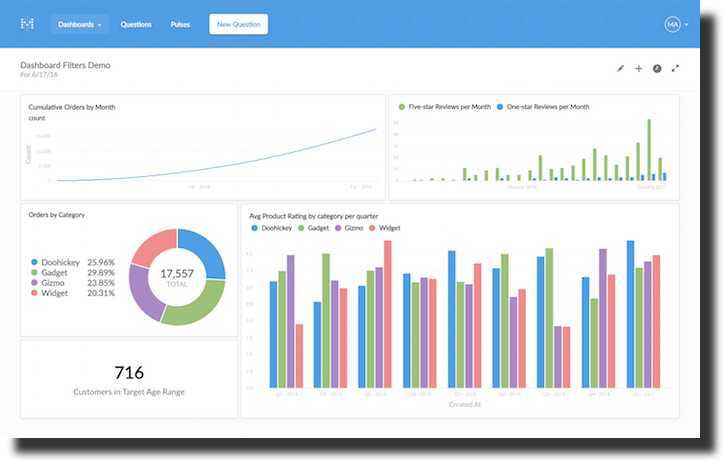The height and width of the screenshot is (461, 723).
Task: Click the green Gadget donut slice
Action: 197,307
